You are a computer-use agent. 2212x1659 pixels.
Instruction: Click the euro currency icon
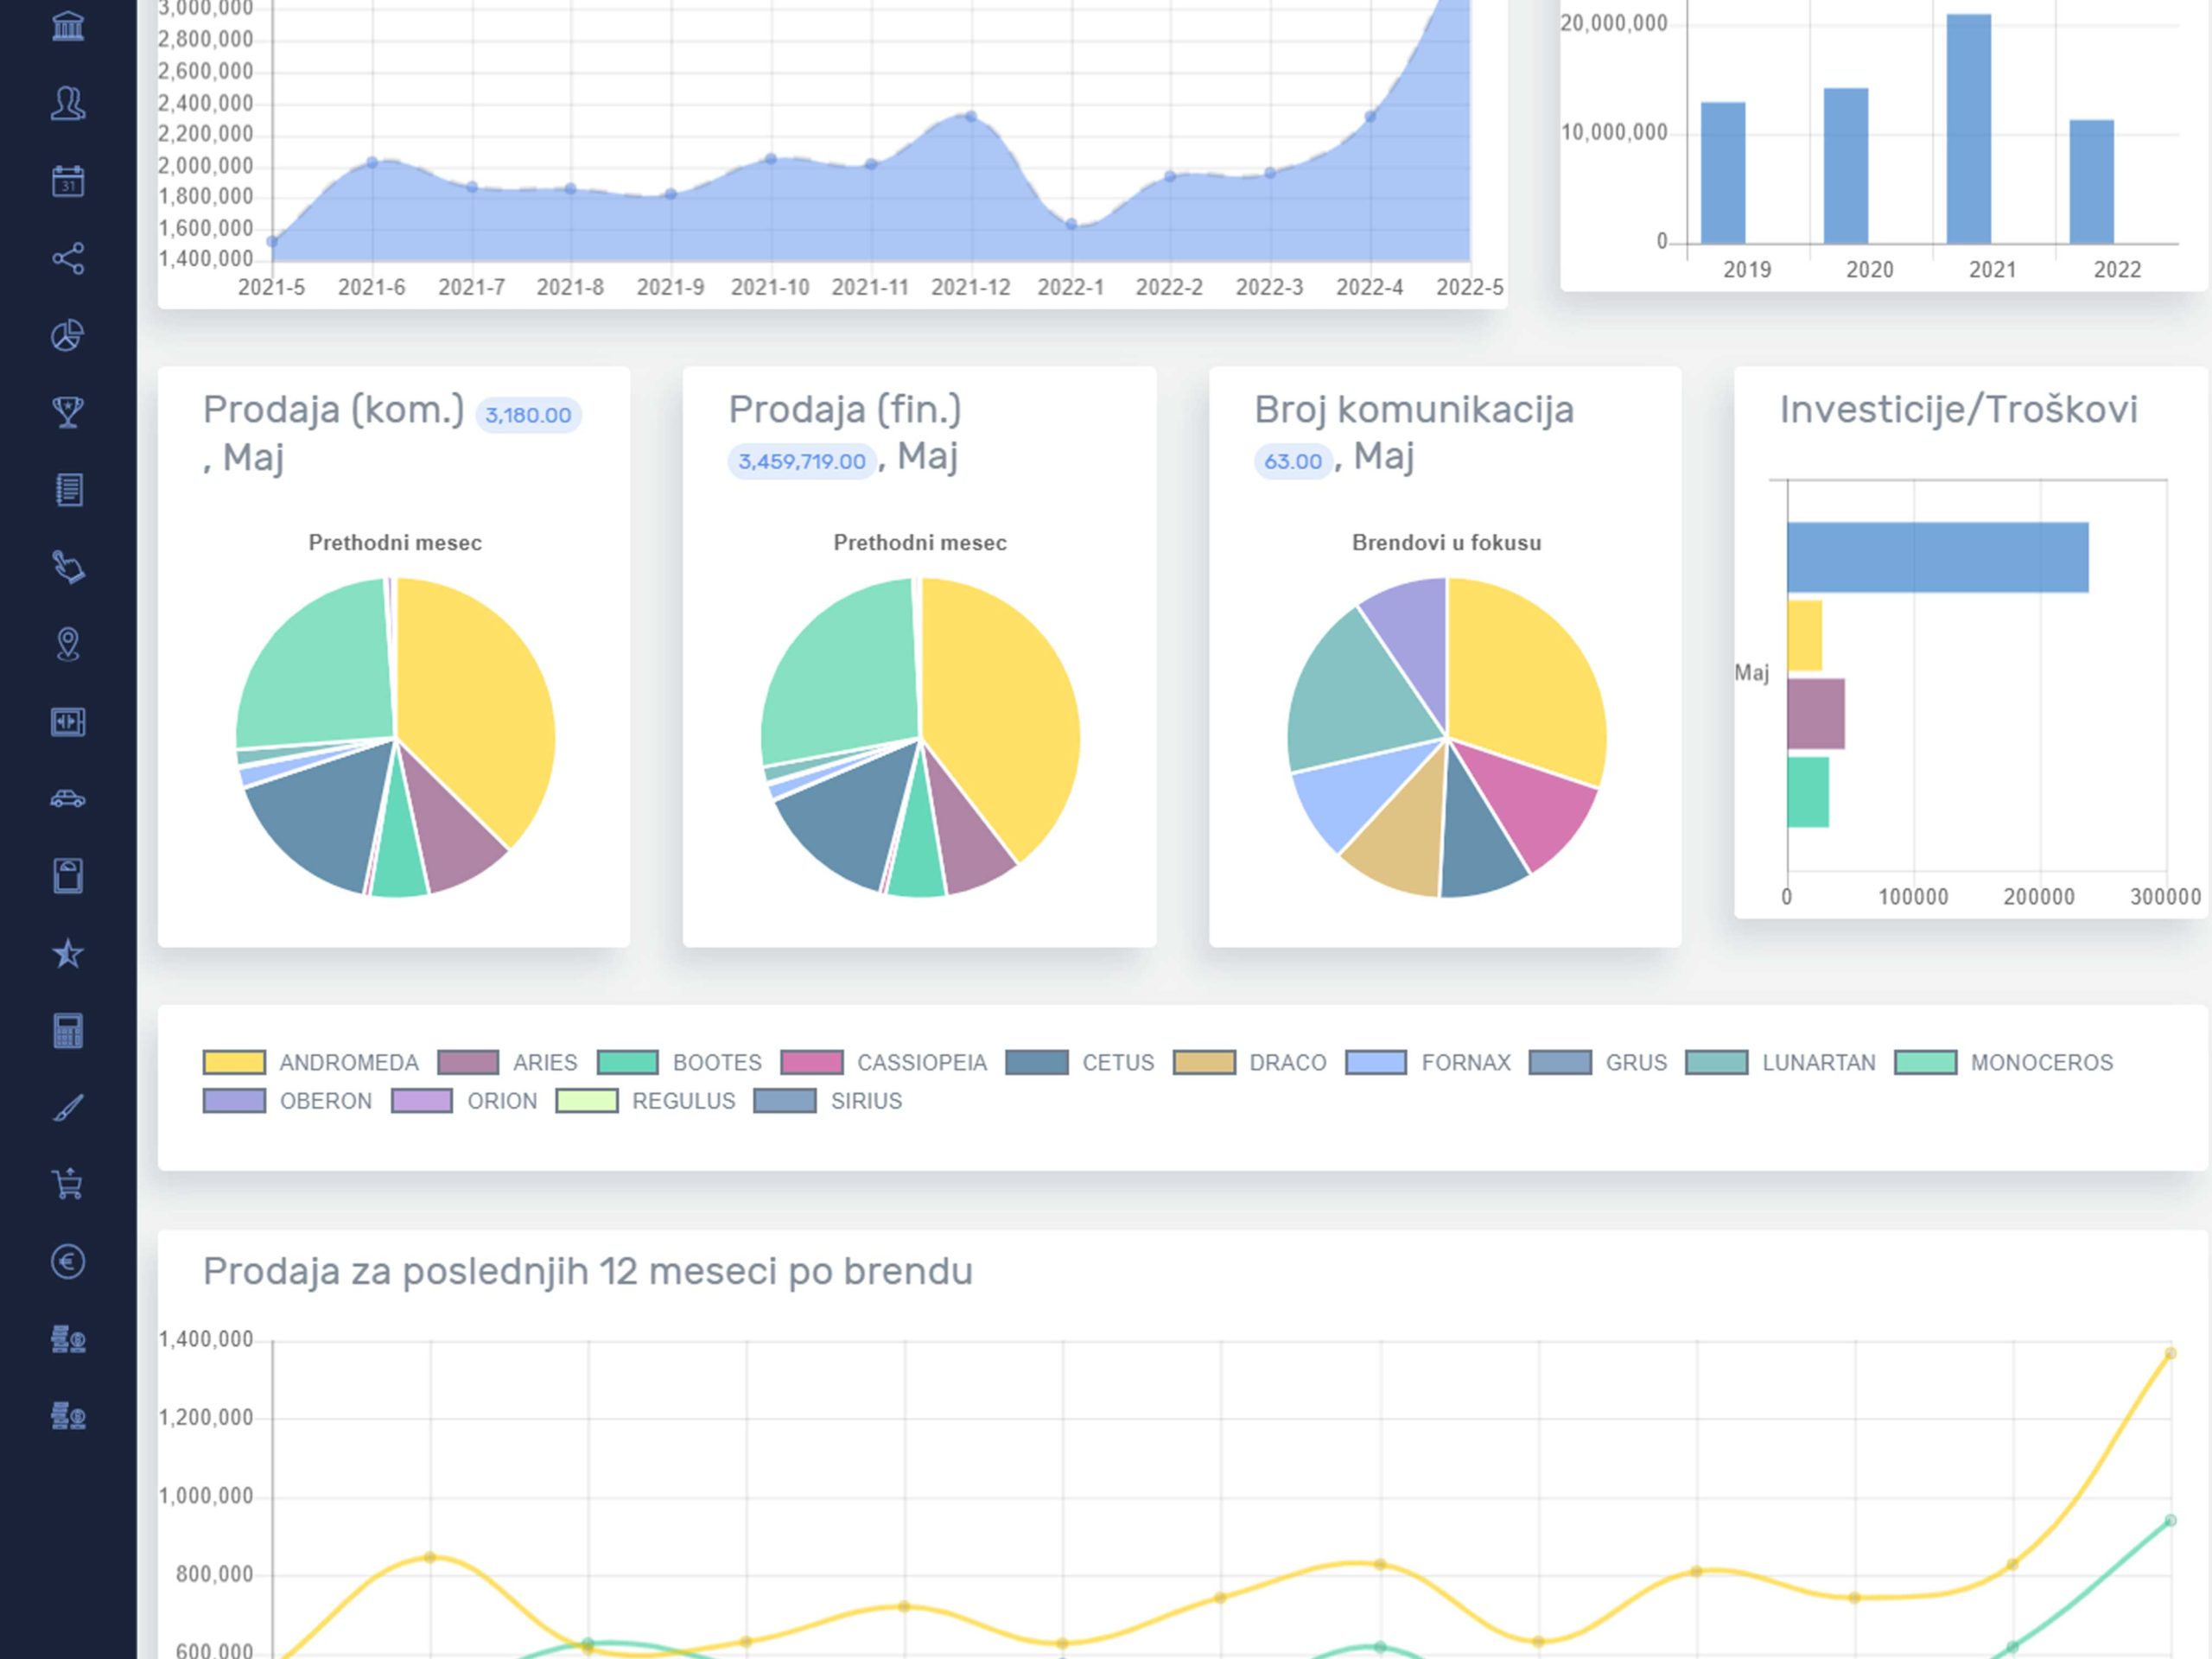68,1262
